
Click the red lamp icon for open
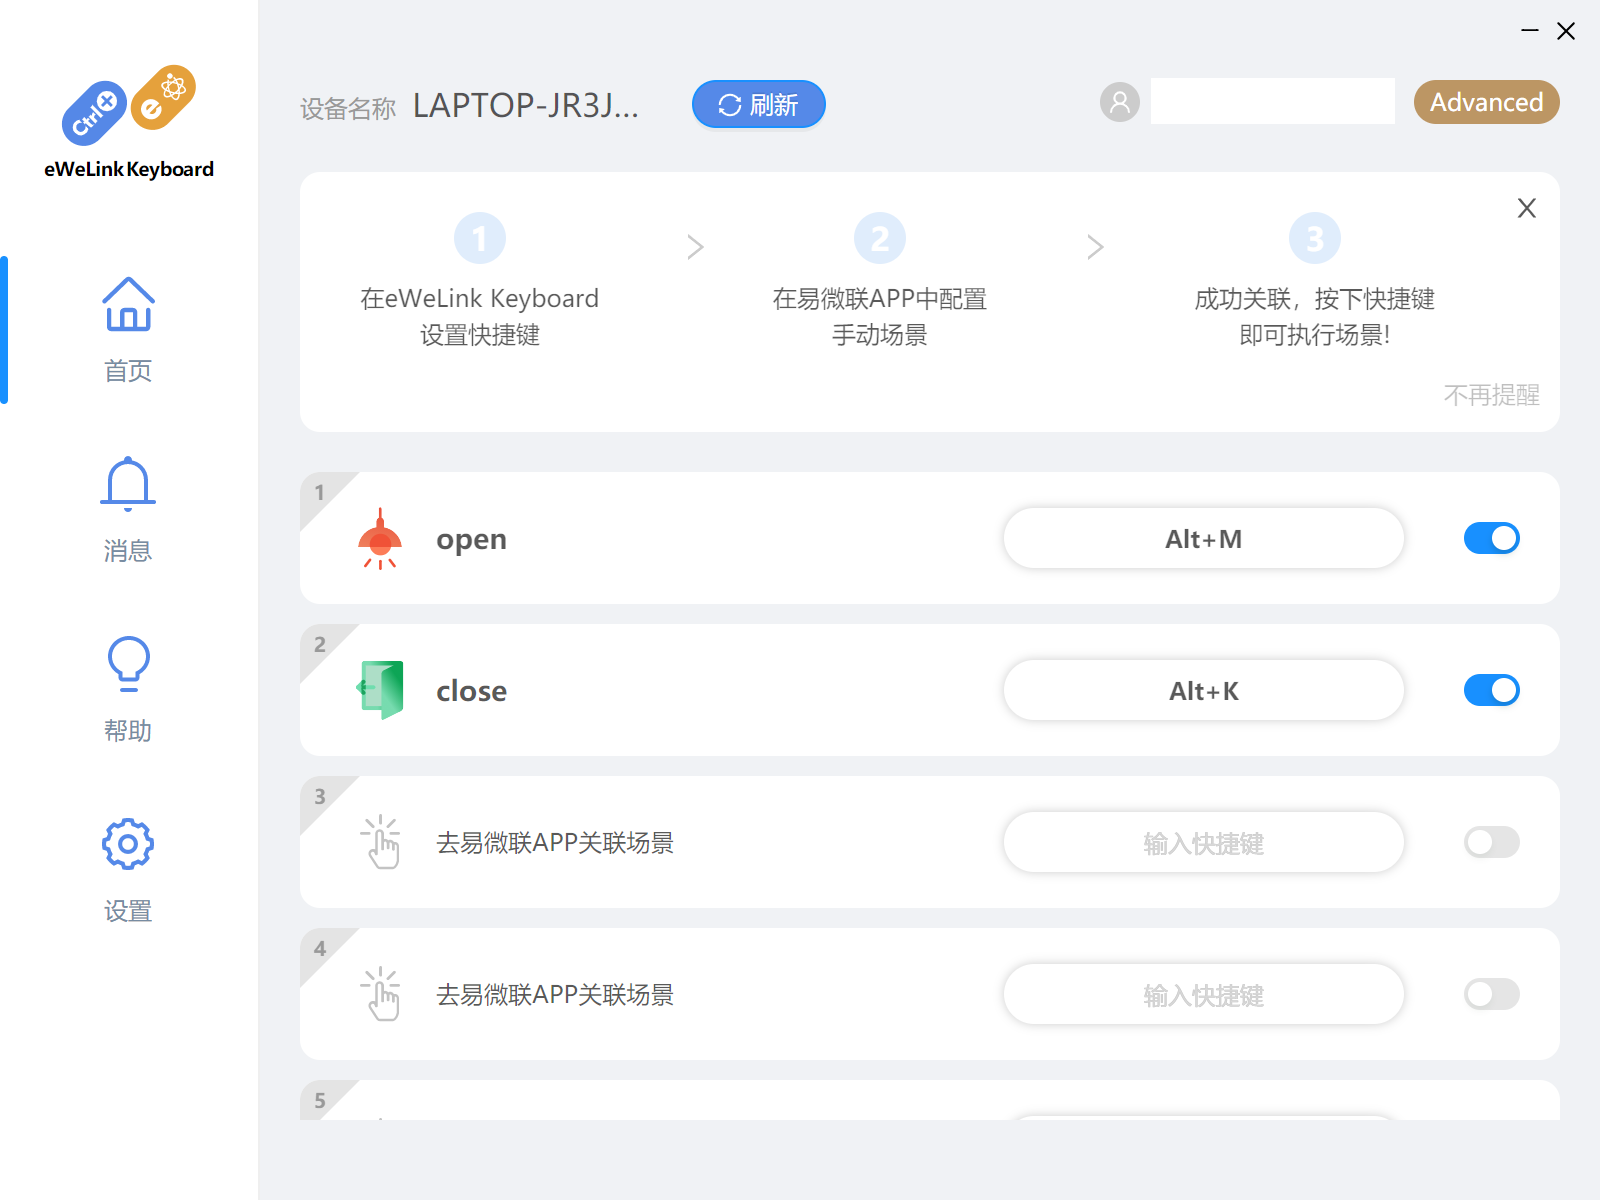380,539
